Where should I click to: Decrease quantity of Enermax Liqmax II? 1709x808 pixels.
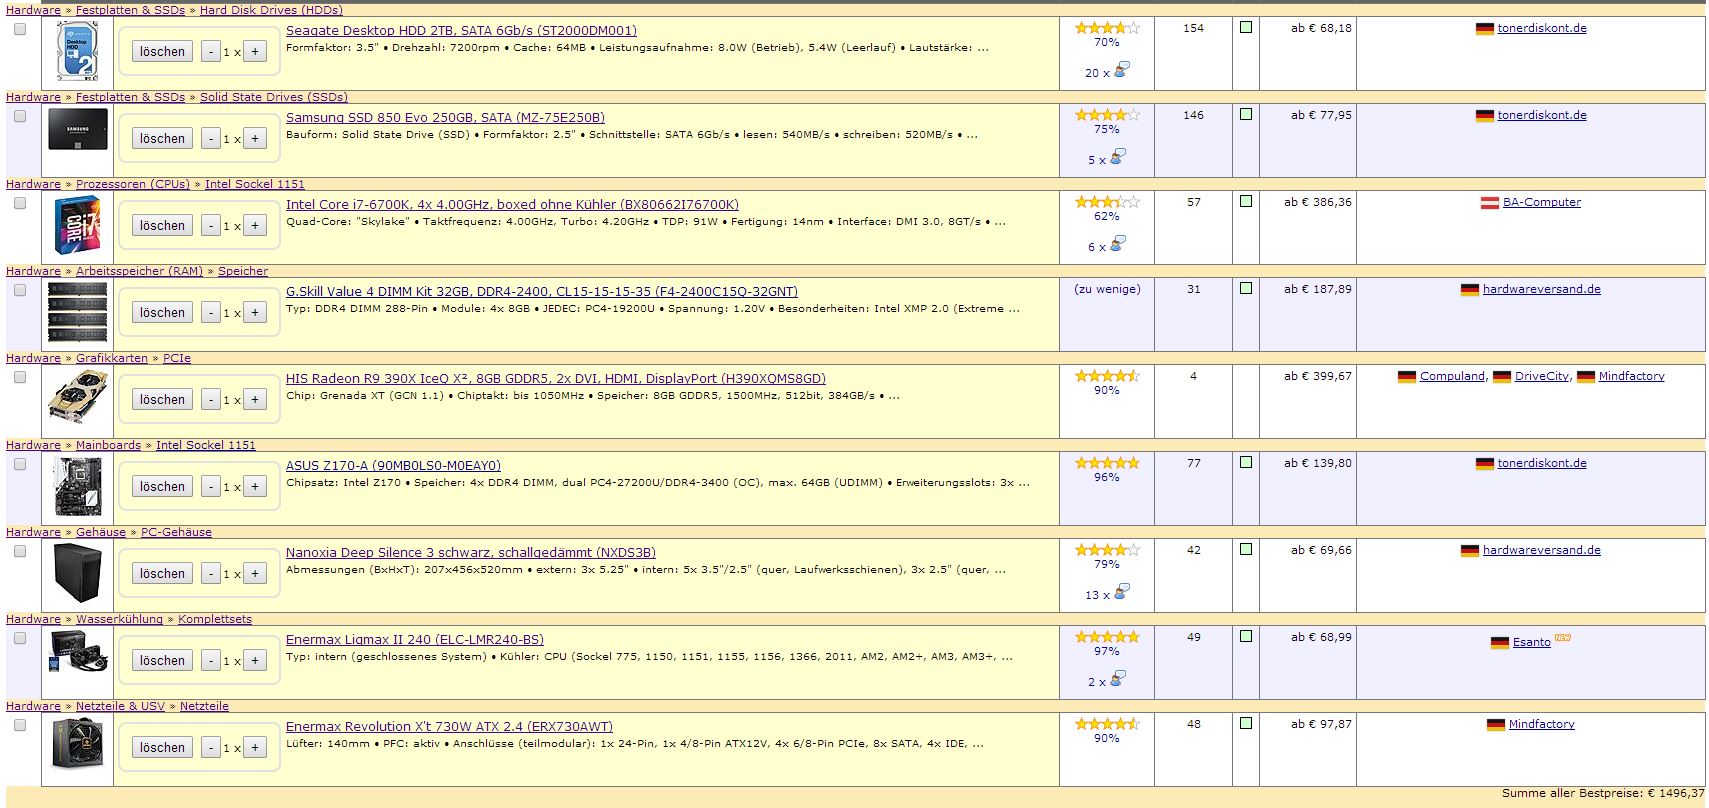[x=210, y=661]
